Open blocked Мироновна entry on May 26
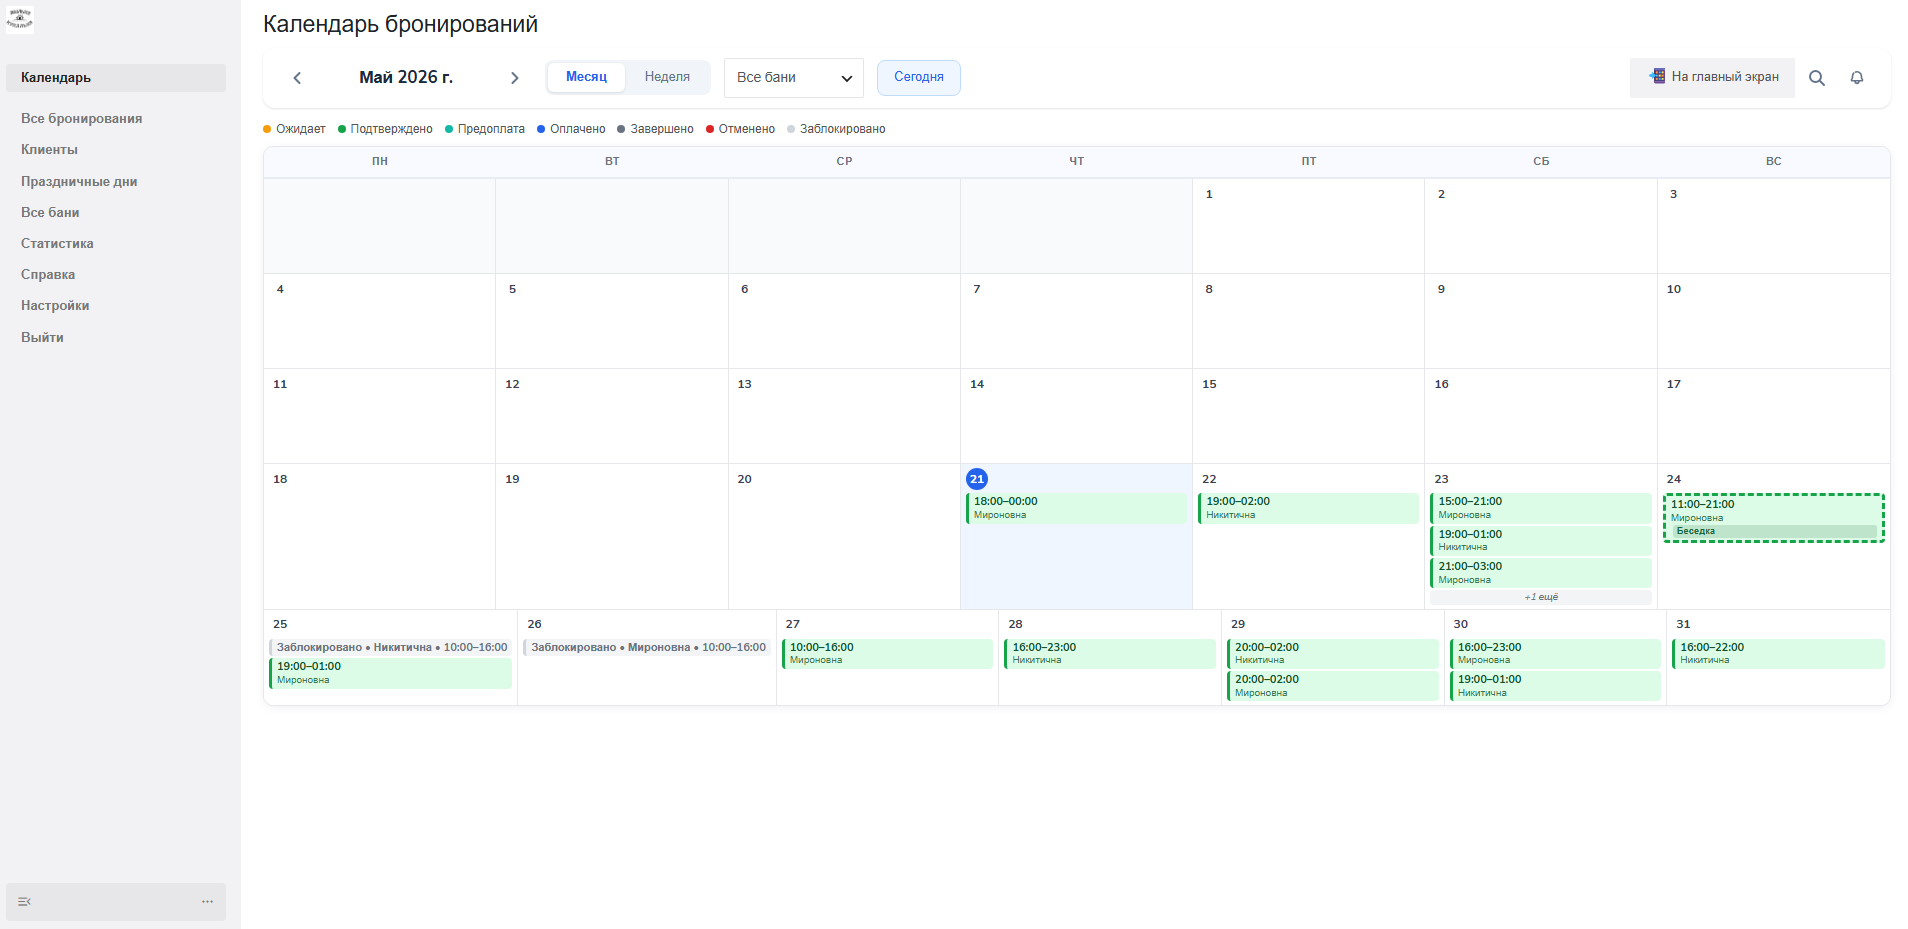The height and width of the screenshot is (929, 1908). (x=647, y=648)
